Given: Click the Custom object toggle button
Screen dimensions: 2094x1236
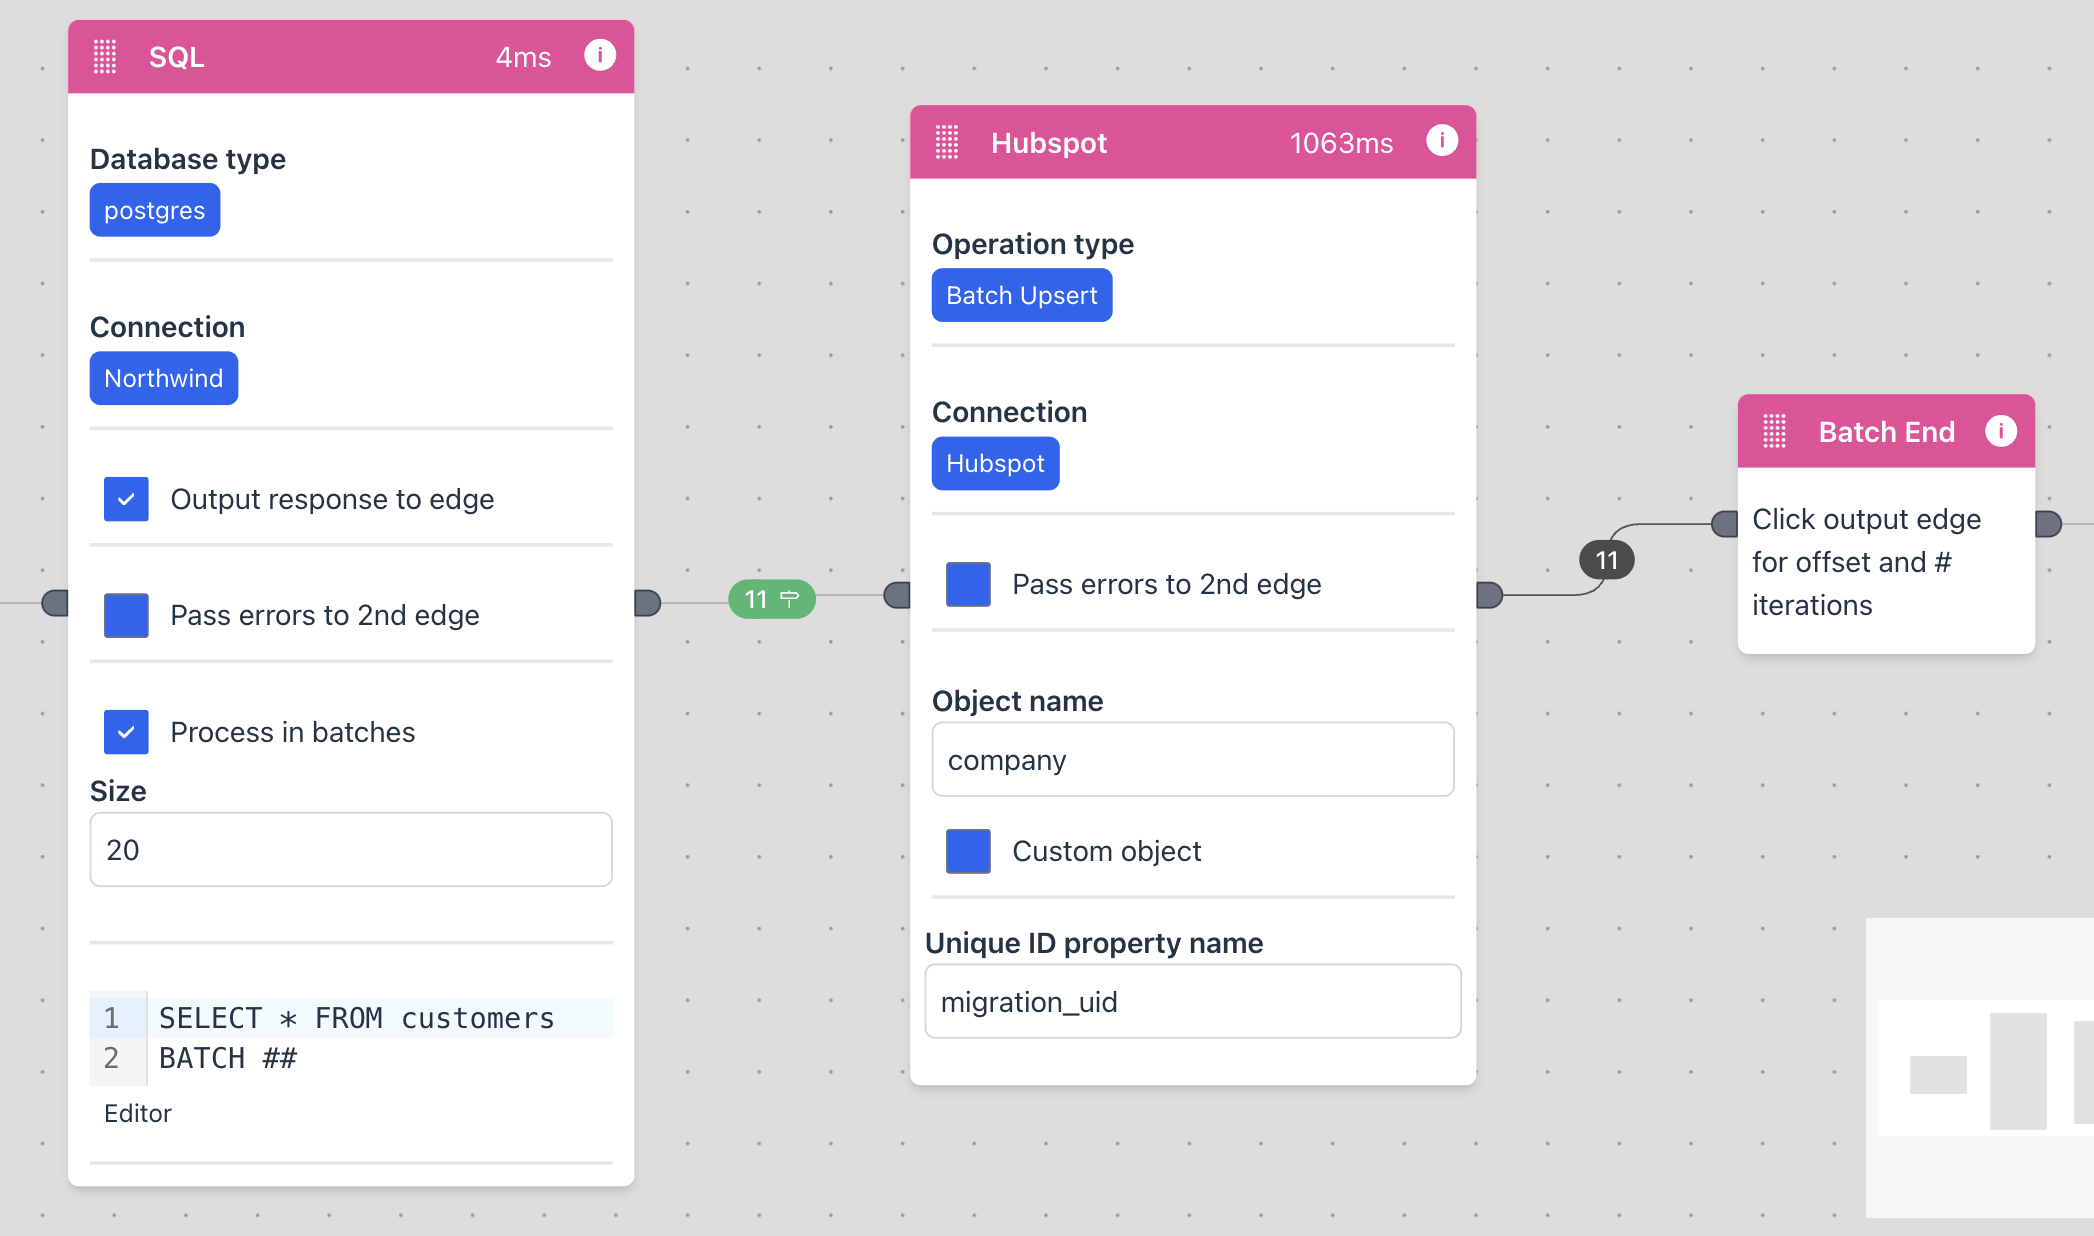Looking at the screenshot, I should [x=967, y=850].
